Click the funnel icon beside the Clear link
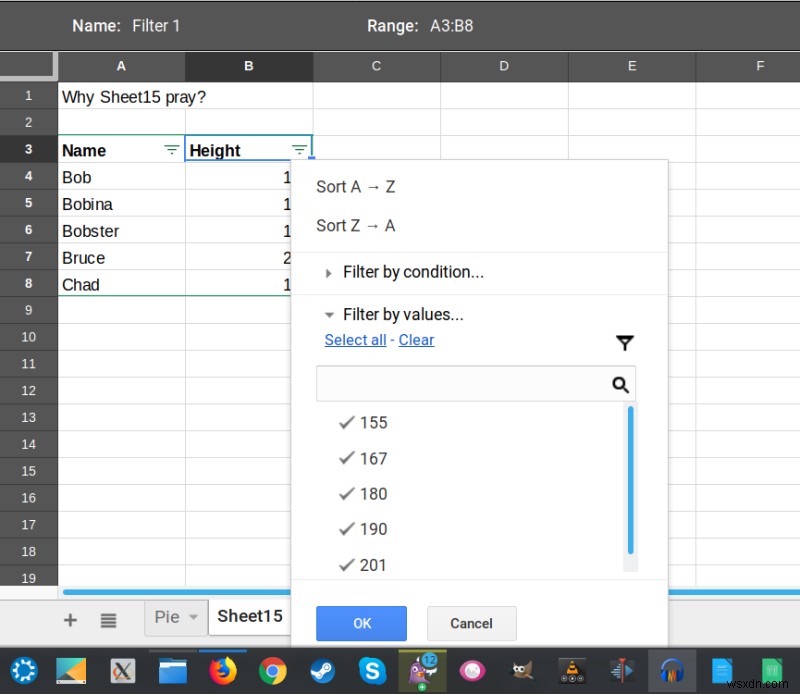The height and width of the screenshot is (694, 800). [624, 343]
